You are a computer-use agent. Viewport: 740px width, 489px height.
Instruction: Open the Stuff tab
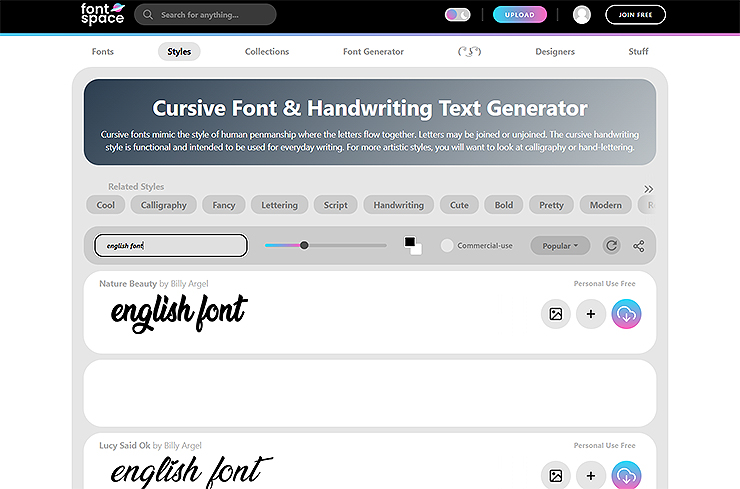pos(638,51)
